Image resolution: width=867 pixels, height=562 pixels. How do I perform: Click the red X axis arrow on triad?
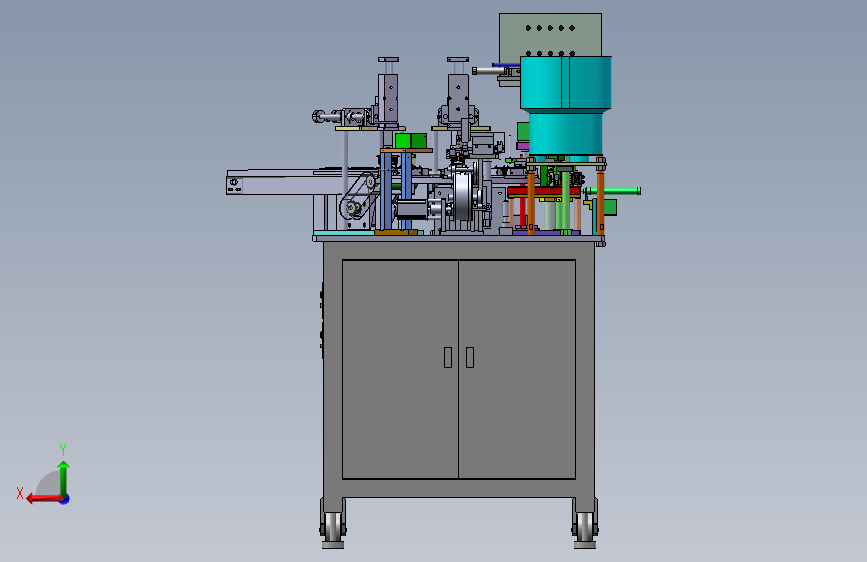click(x=44, y=499)
